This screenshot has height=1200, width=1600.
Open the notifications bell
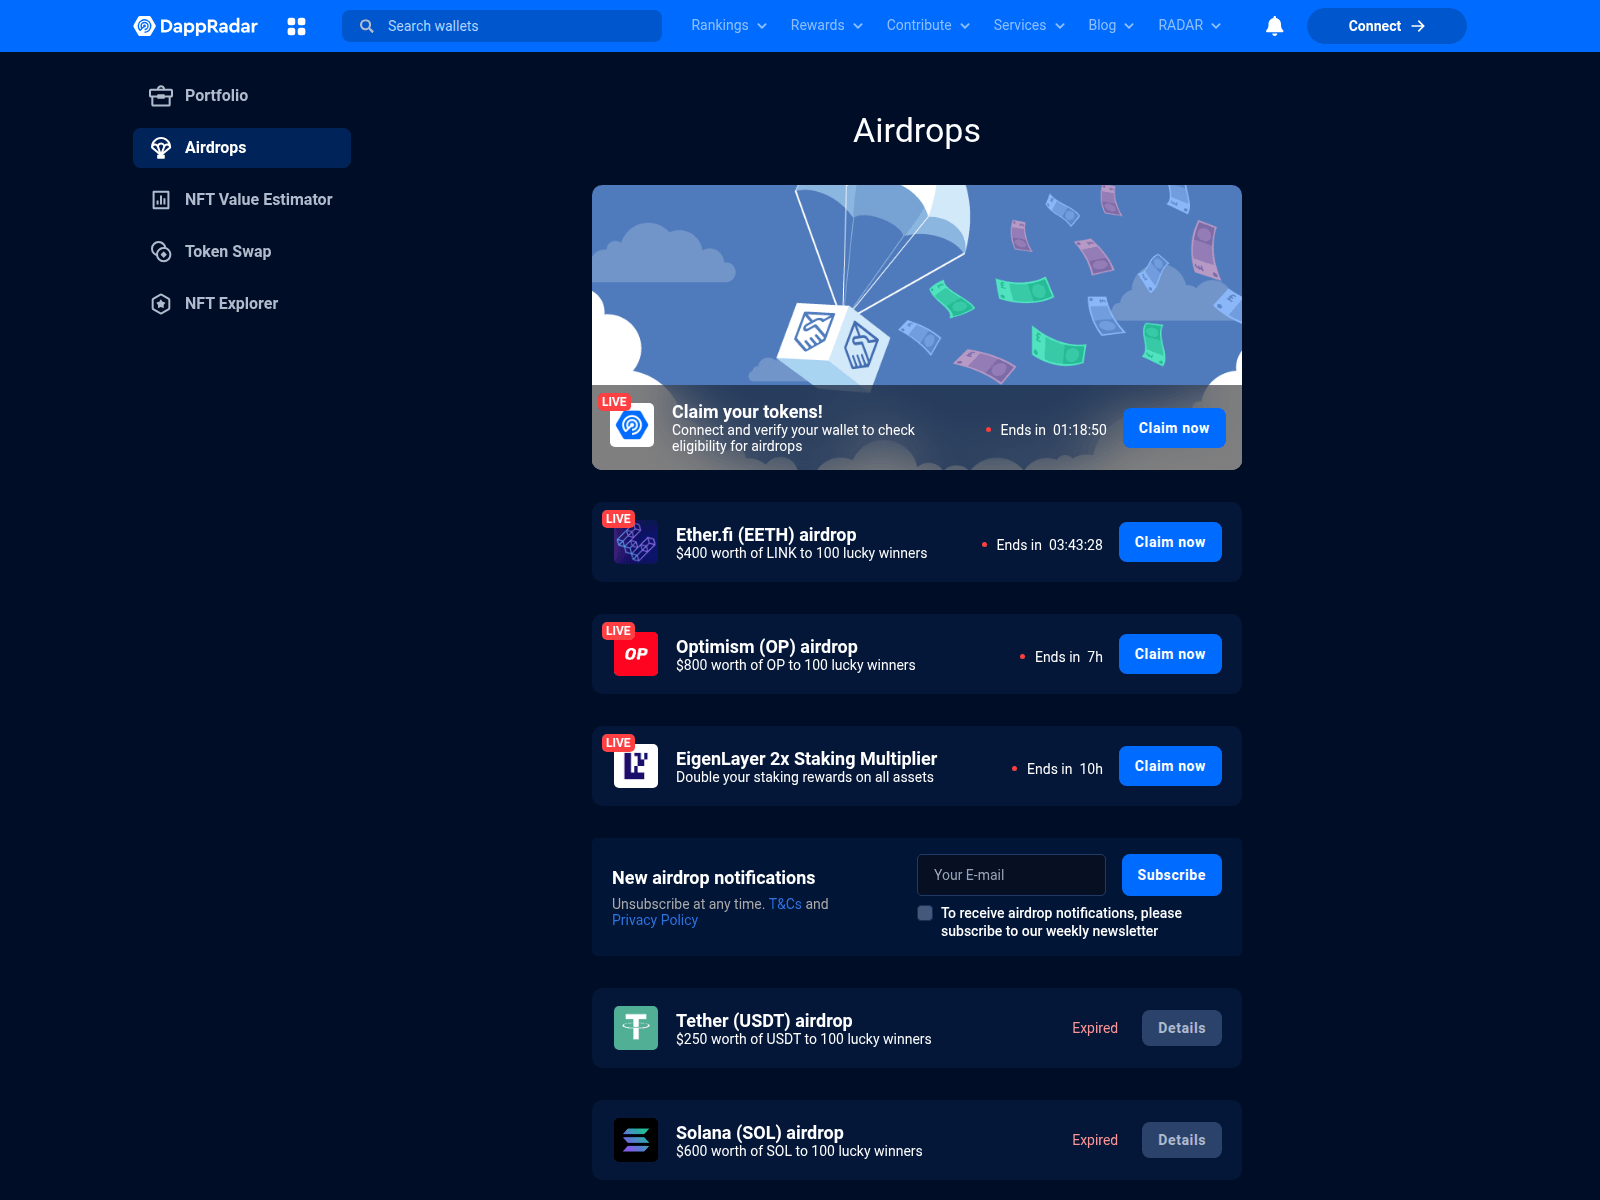1274,26
